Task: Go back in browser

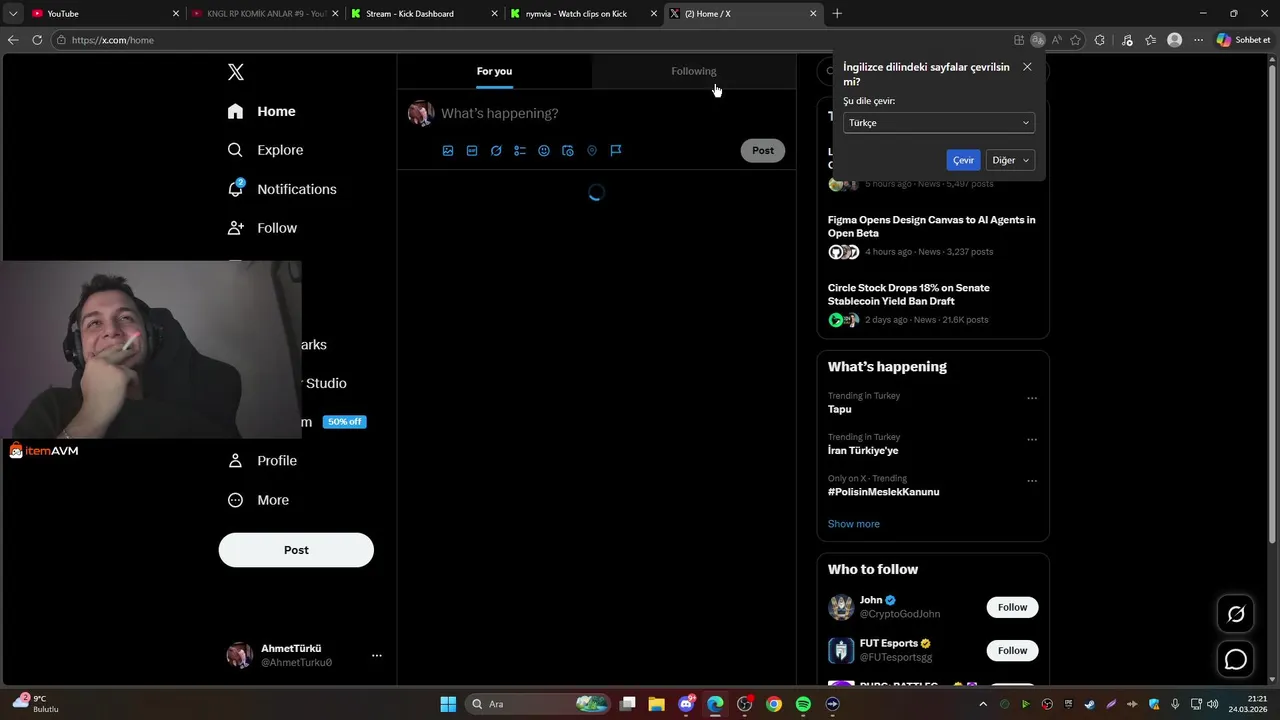Action: click(x=13, y=40)
